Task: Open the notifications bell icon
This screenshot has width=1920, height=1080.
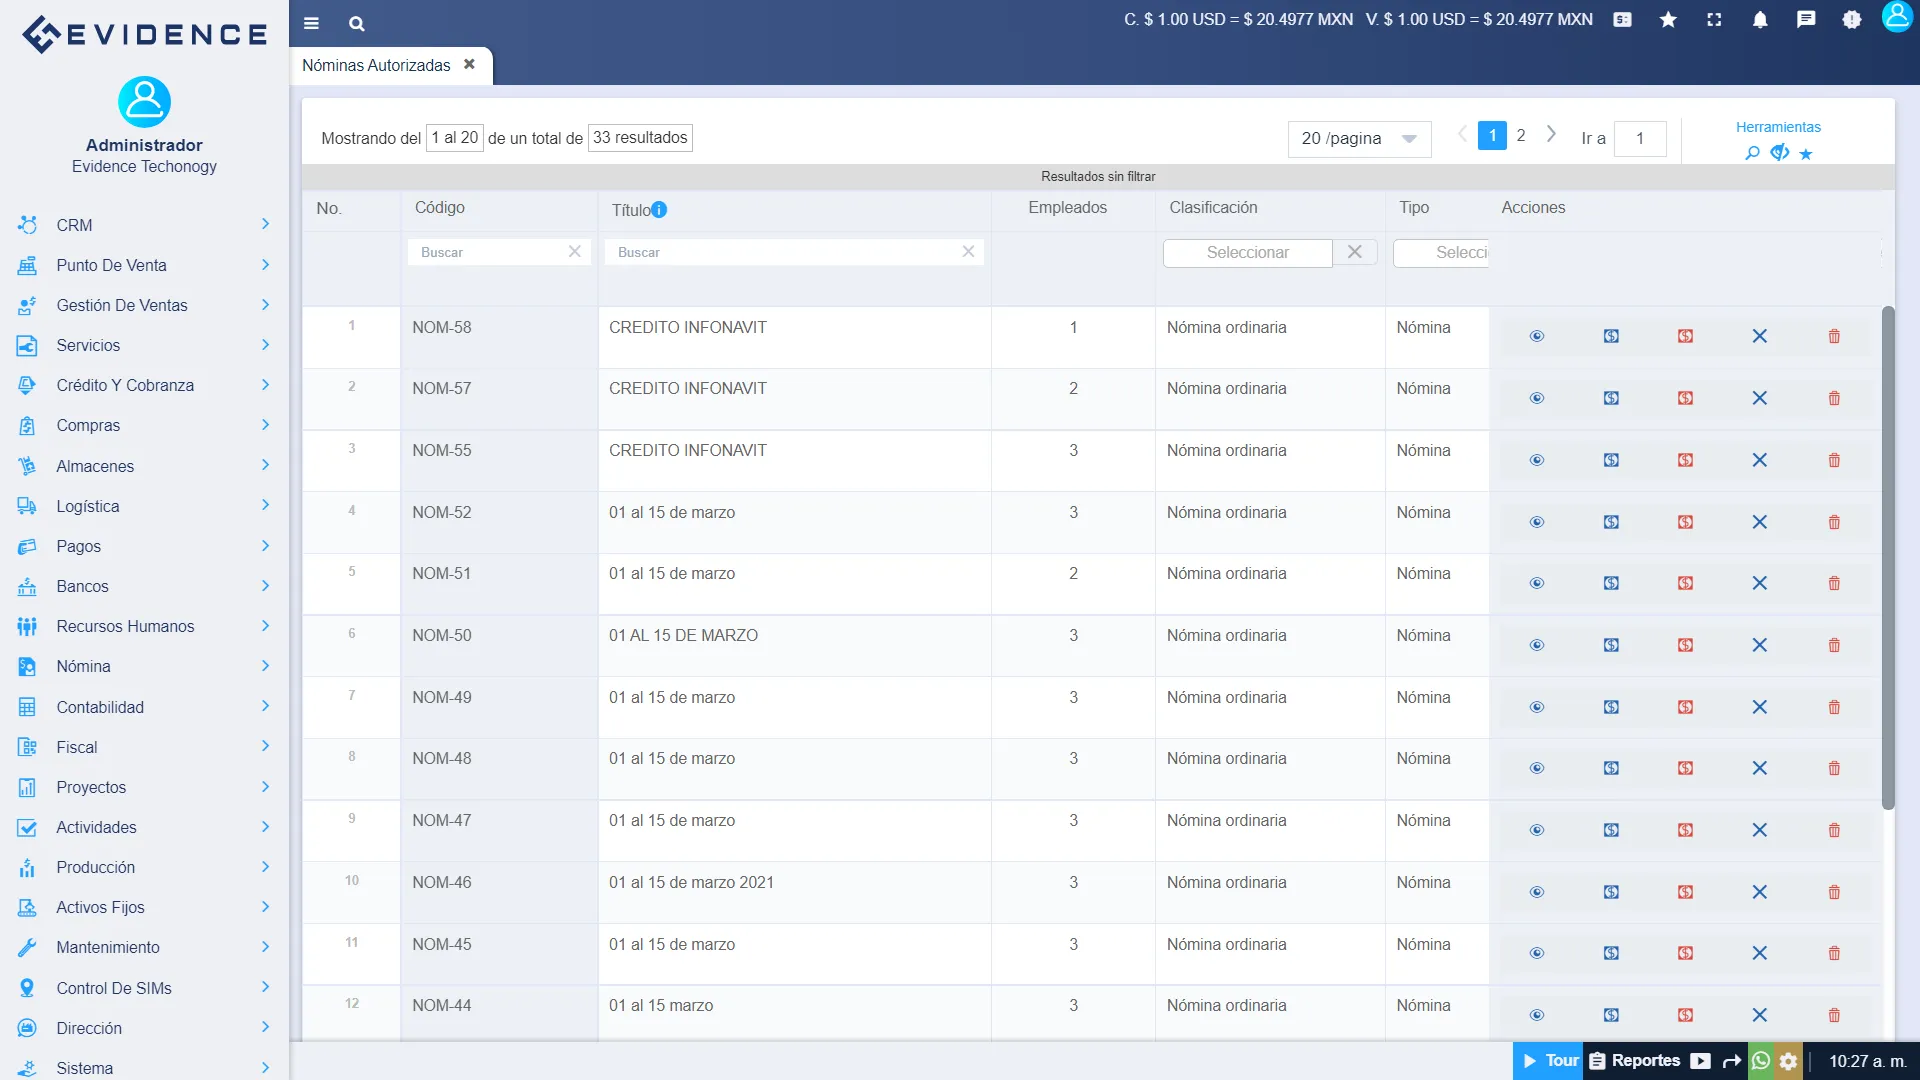Action: (x=1760, y=20)
